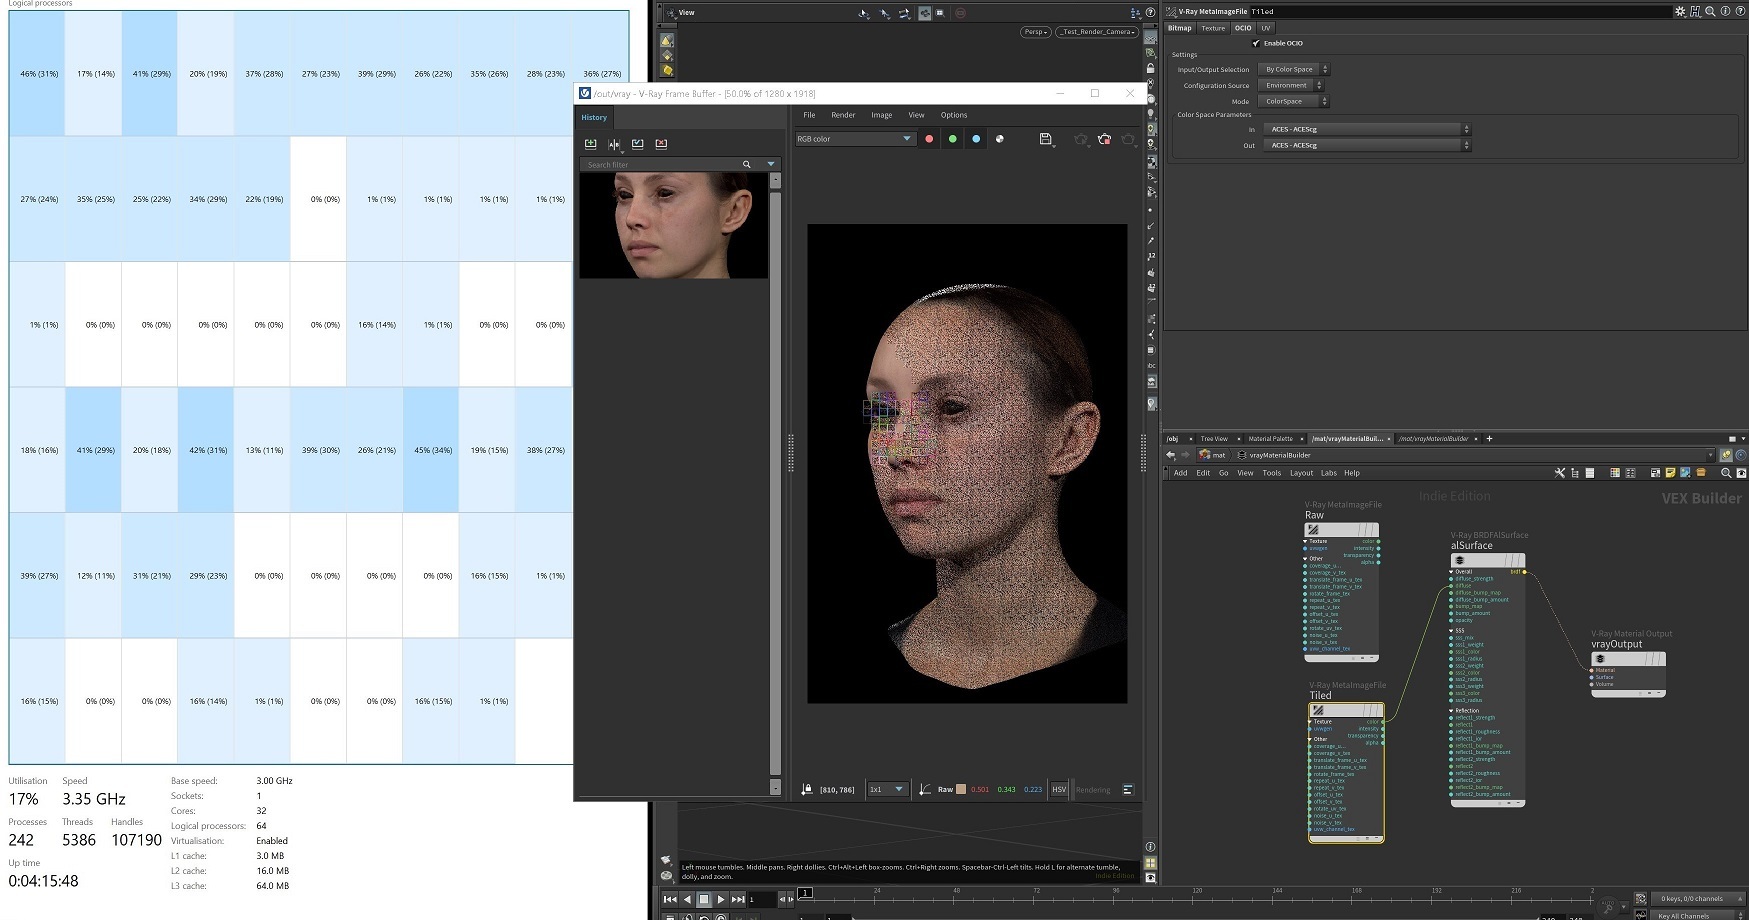Jump to first frame button
Viewport: 1749px width, 920px height.
670,900
